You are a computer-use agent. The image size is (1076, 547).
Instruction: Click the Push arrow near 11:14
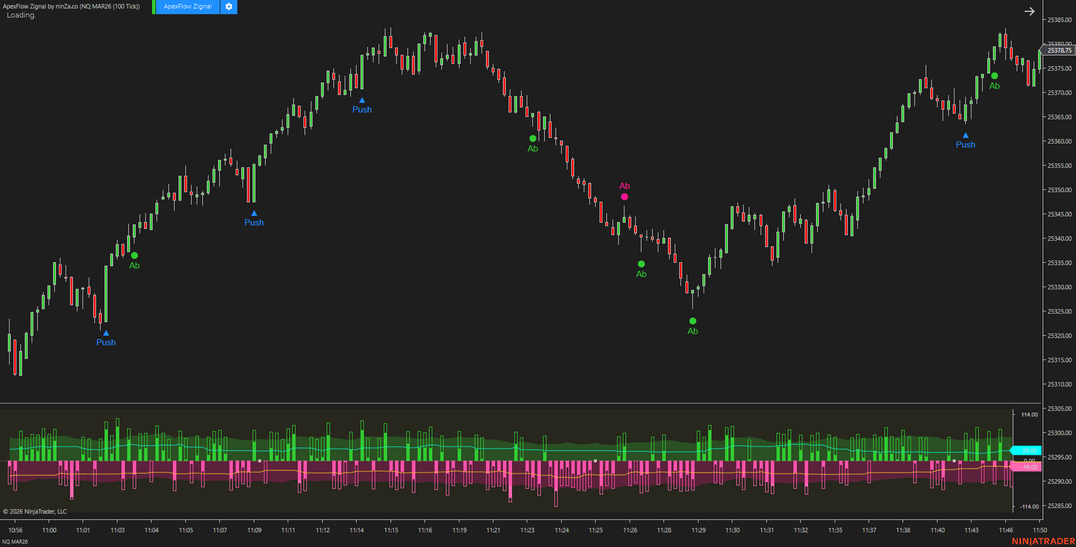tap(362, 100)
